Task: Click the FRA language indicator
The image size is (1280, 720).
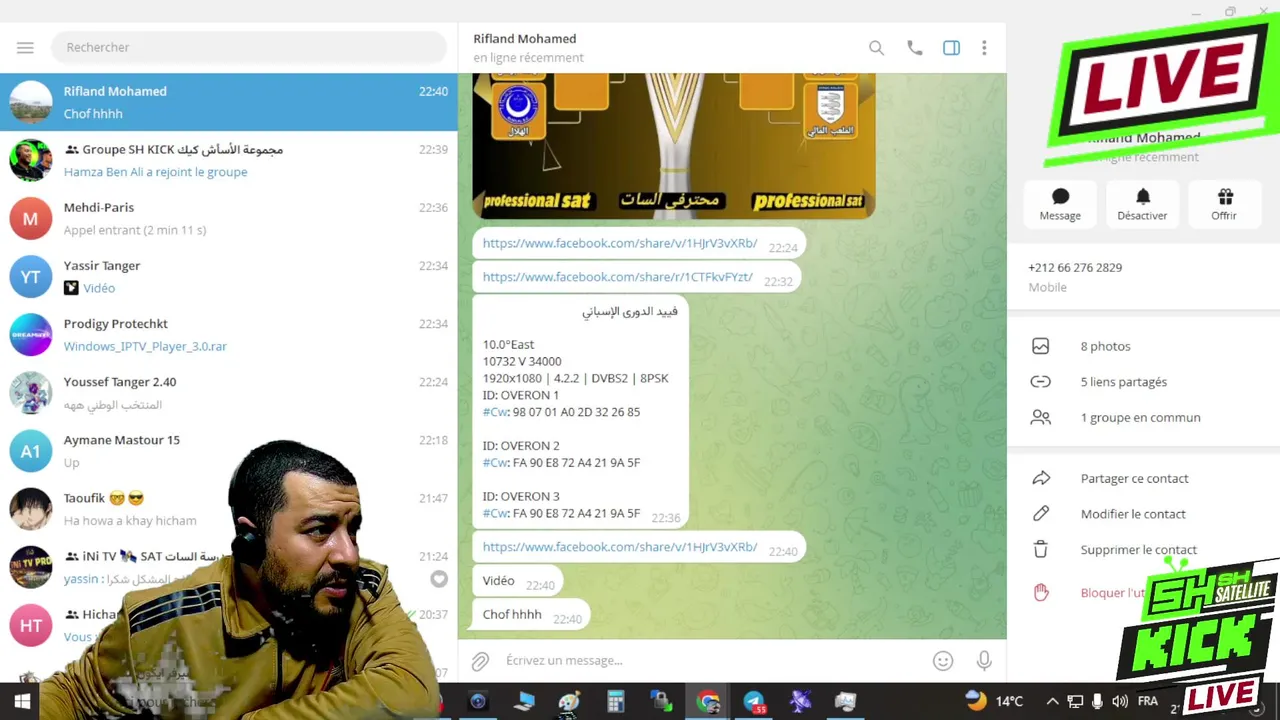Action: pos(1148,702)
